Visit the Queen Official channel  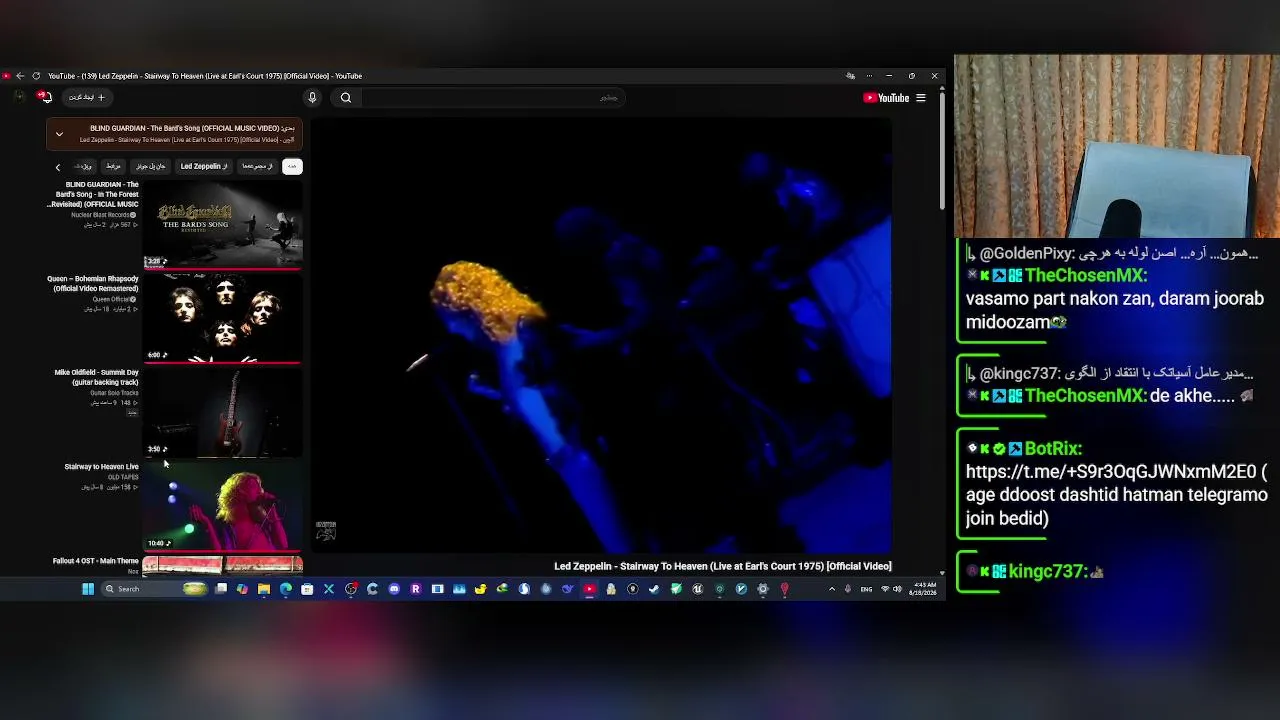coord(114,299)
